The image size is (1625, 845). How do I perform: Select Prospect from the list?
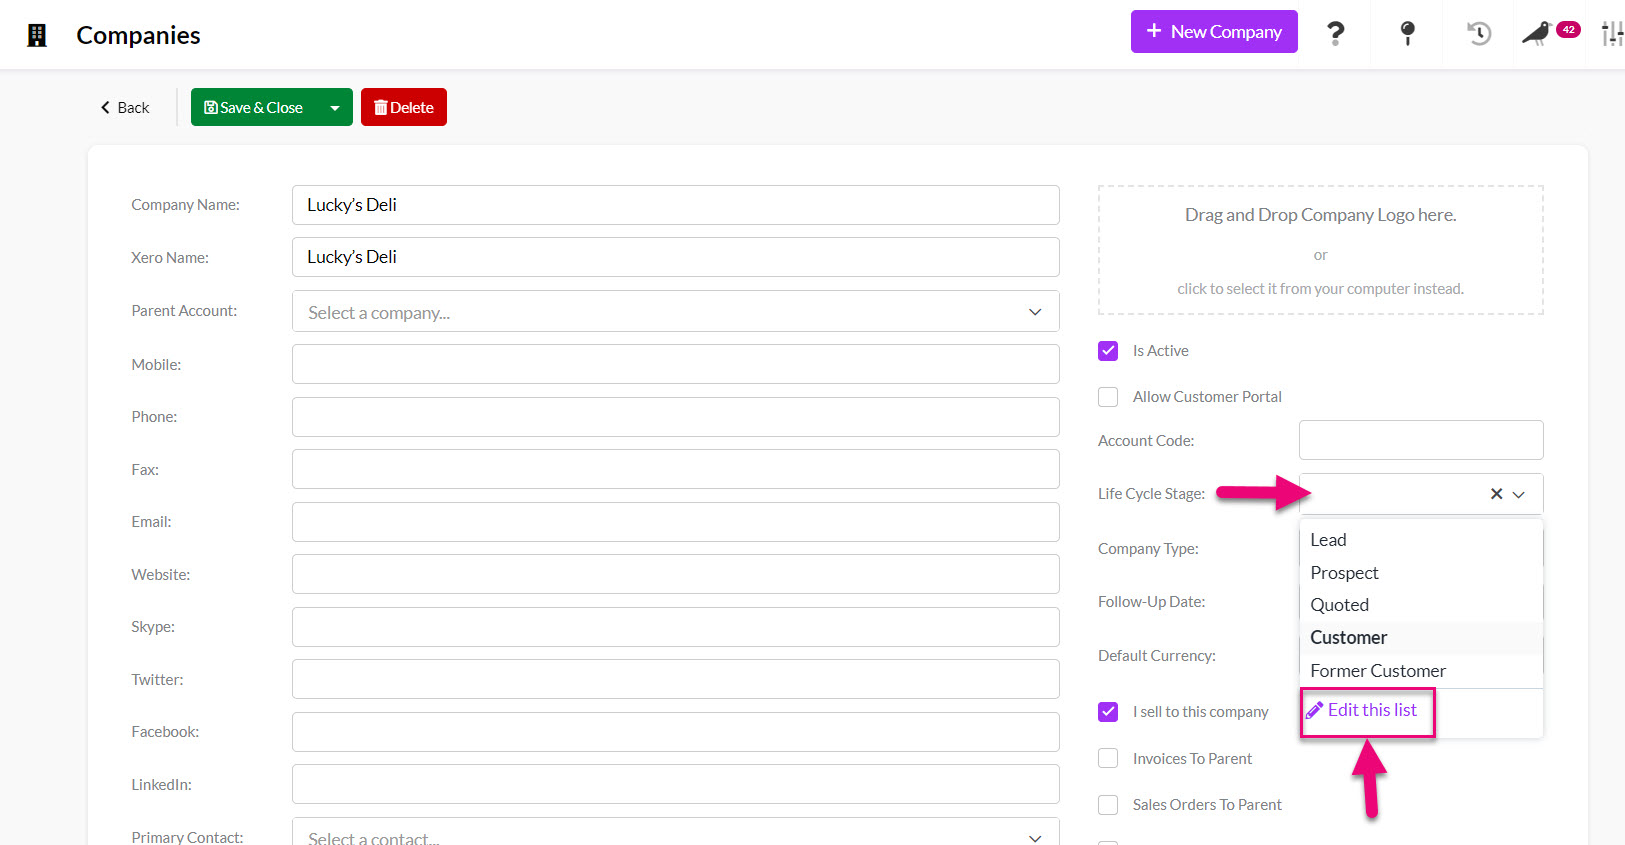tap(1421, 573)
